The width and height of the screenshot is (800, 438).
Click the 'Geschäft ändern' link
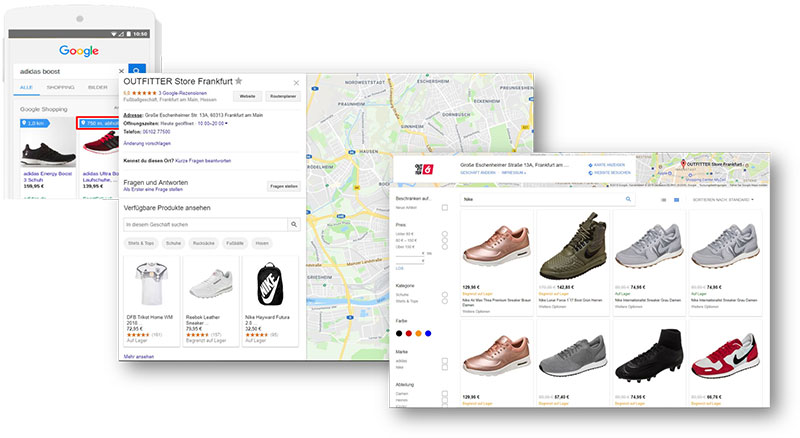[x=478, y=173]
